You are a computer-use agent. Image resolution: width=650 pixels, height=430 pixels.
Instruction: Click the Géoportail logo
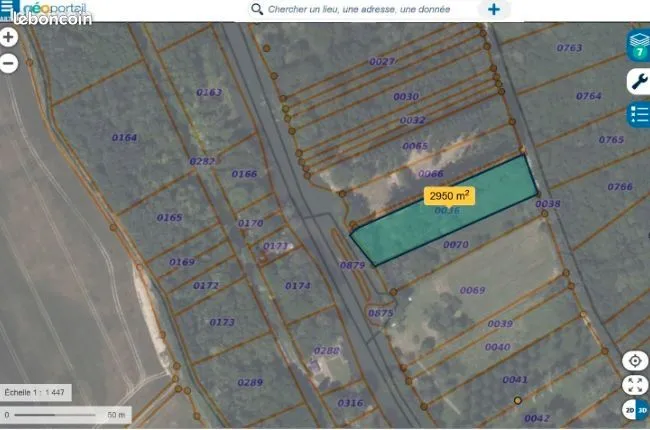[x=55, y=8]
